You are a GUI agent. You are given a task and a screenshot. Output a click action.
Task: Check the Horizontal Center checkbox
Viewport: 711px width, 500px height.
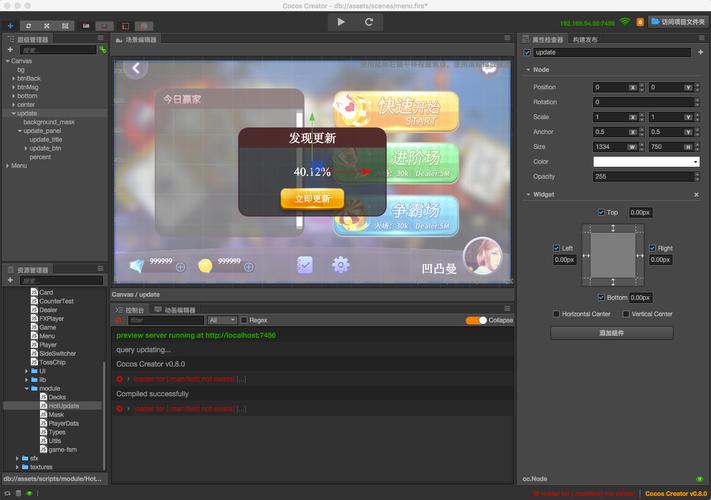pos(556,314)
